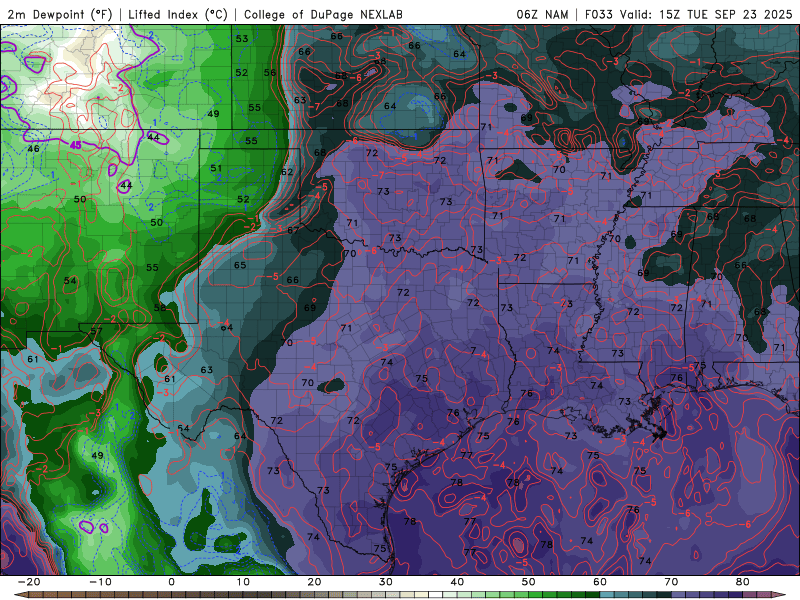This screenshot has width=800, height=600.
Task: Click the '53' dewpoint value on map
Action: point(242,38)
